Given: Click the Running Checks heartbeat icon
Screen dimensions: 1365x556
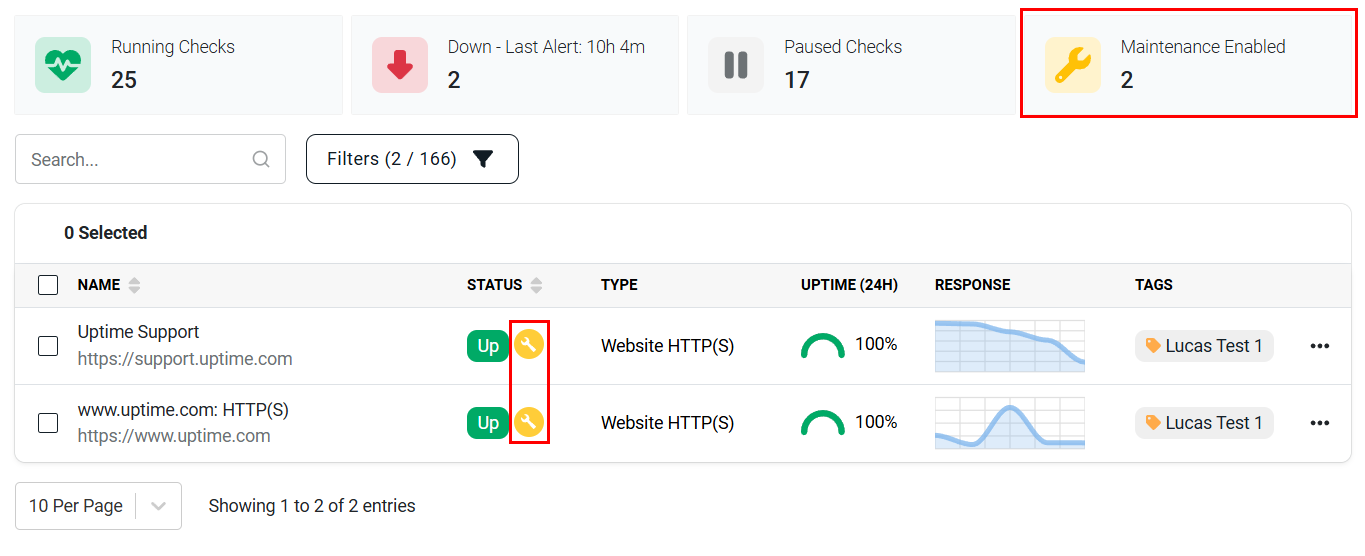Looking at the screenshot, I should click(63, 65).
